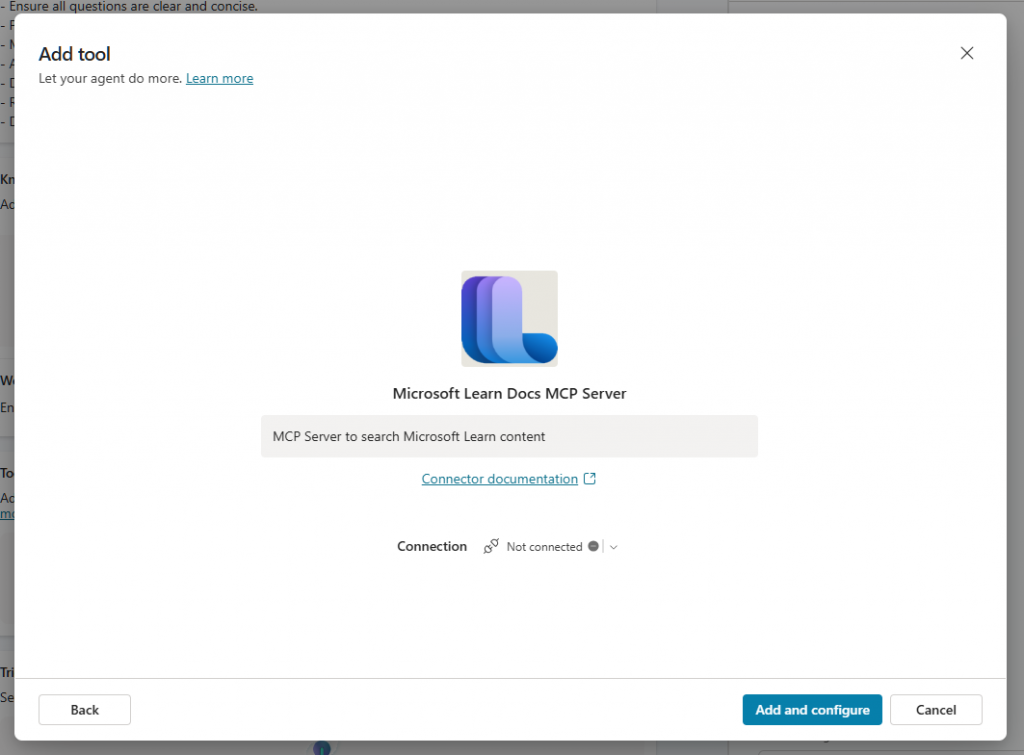The image size is (1024, 755).
Task: Click the chevron to choose a connection
Action: [x=613, y=546]
